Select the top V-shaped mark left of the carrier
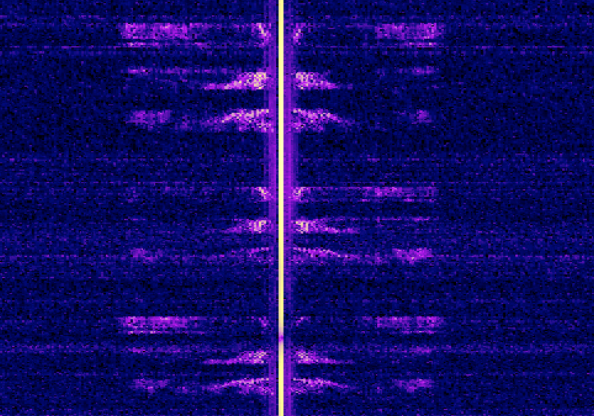The image size is (594, 416). (263, 31)
